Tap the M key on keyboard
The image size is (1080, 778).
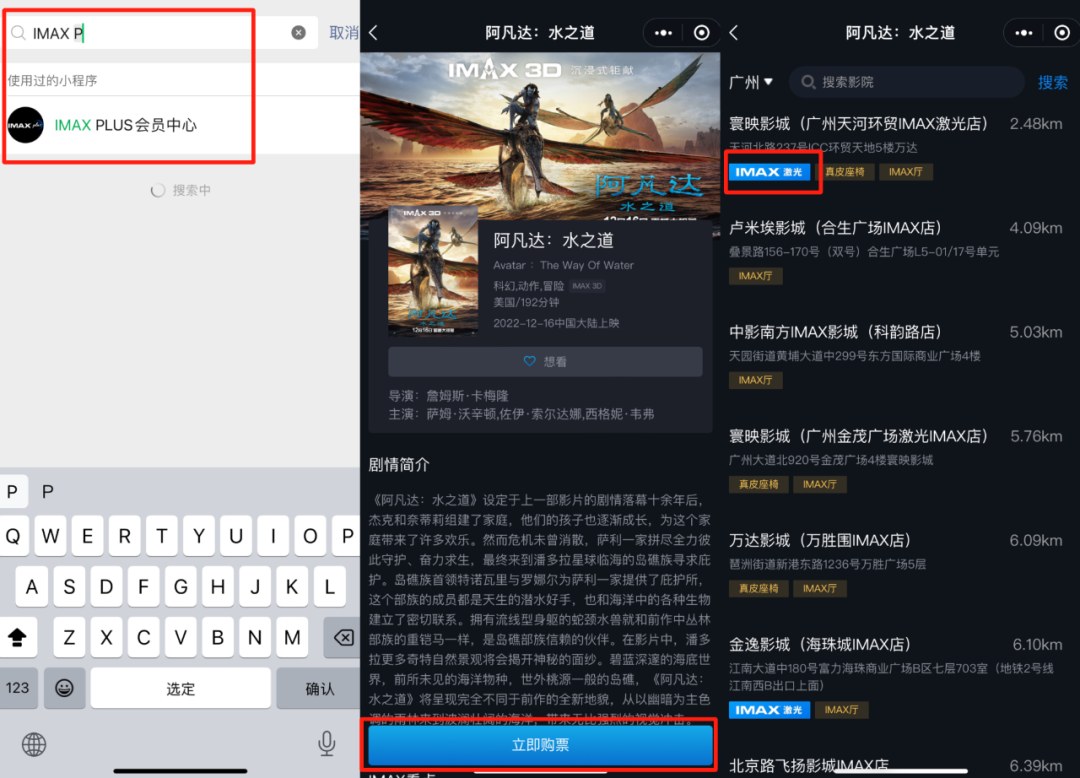coord(292,638)
